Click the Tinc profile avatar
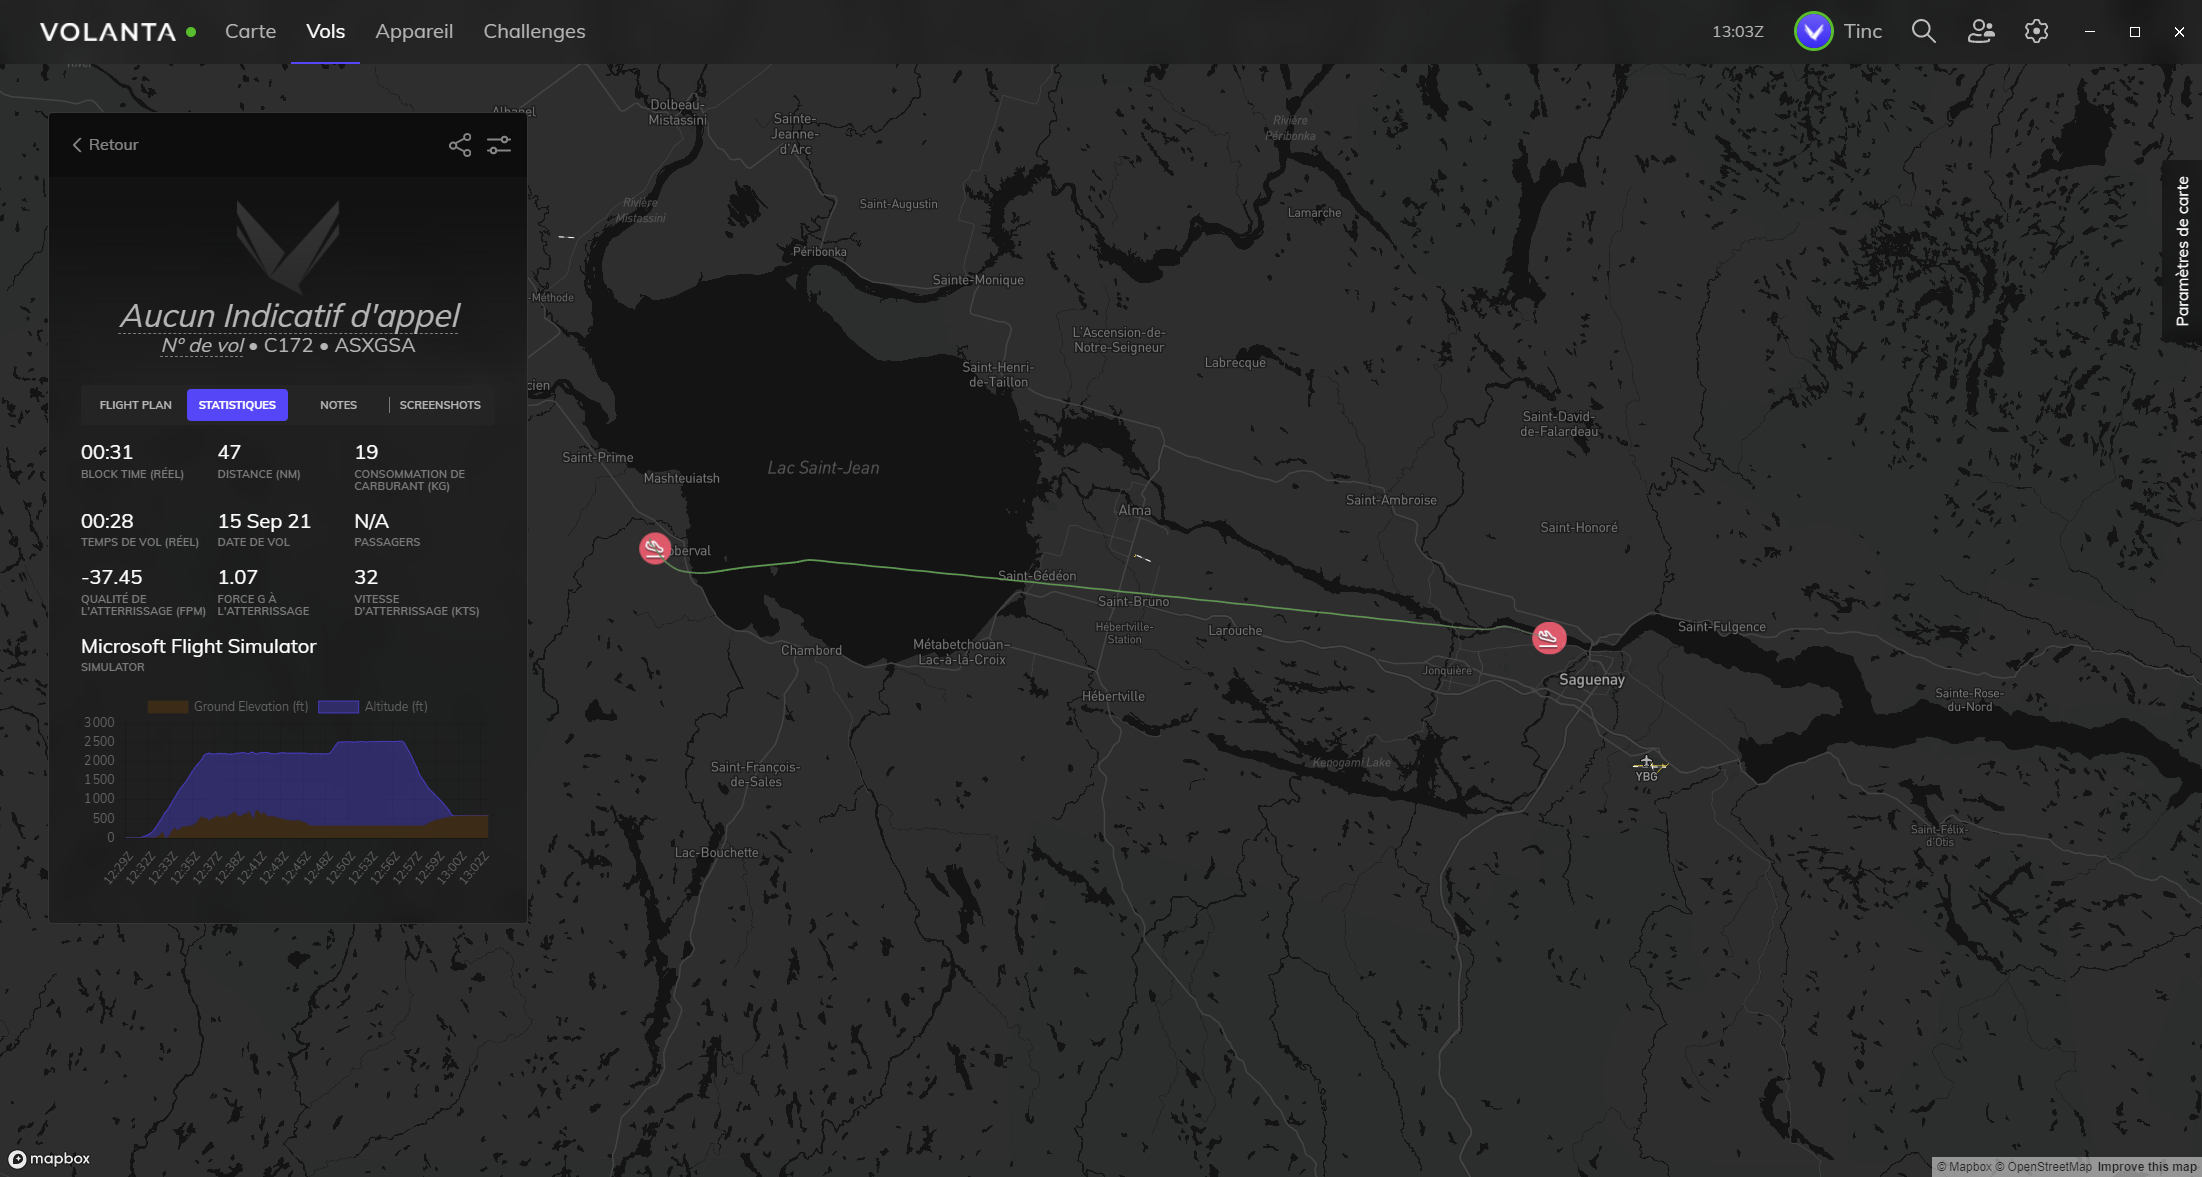Viewport: 2202px width, 1177px height. tap(1813, 31)
